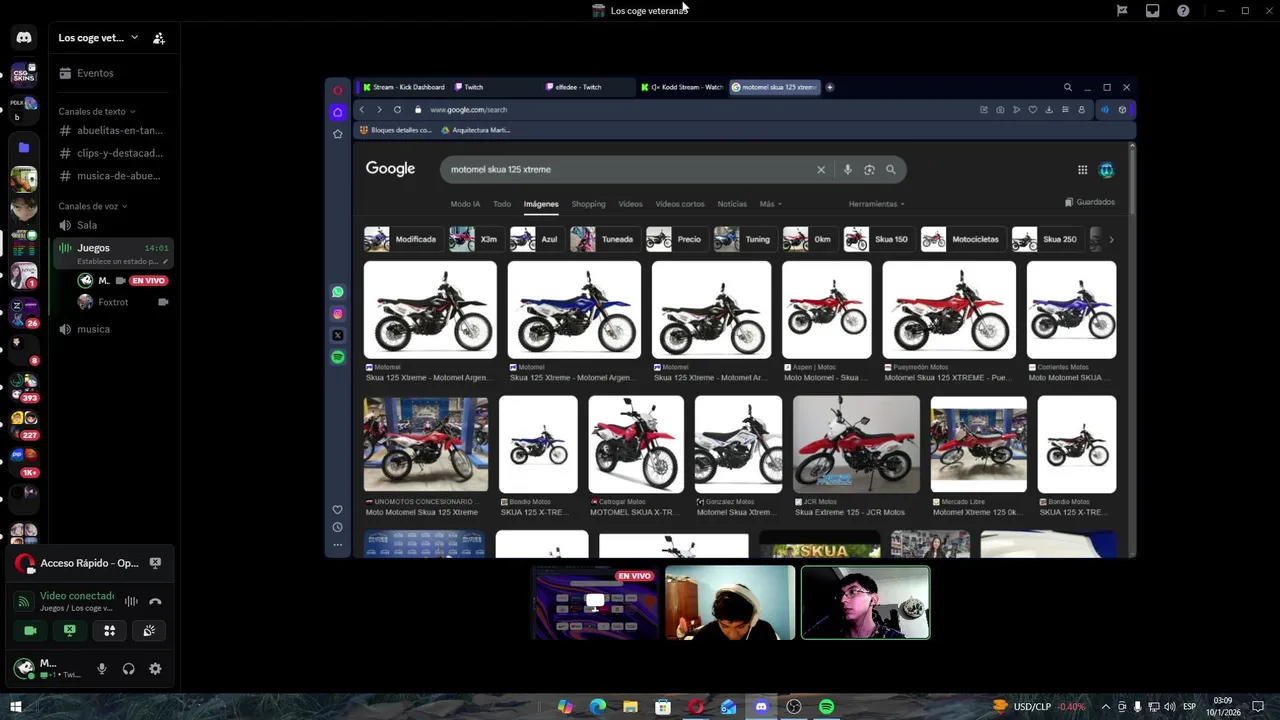Open the activities shapes button

(x=109, y=630)
